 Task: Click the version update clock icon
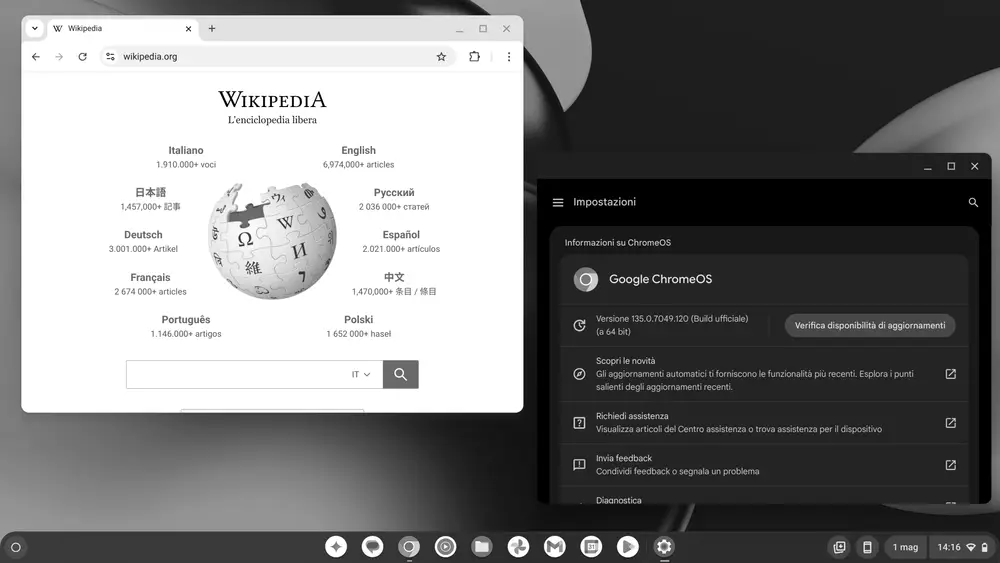pos(579,325)
